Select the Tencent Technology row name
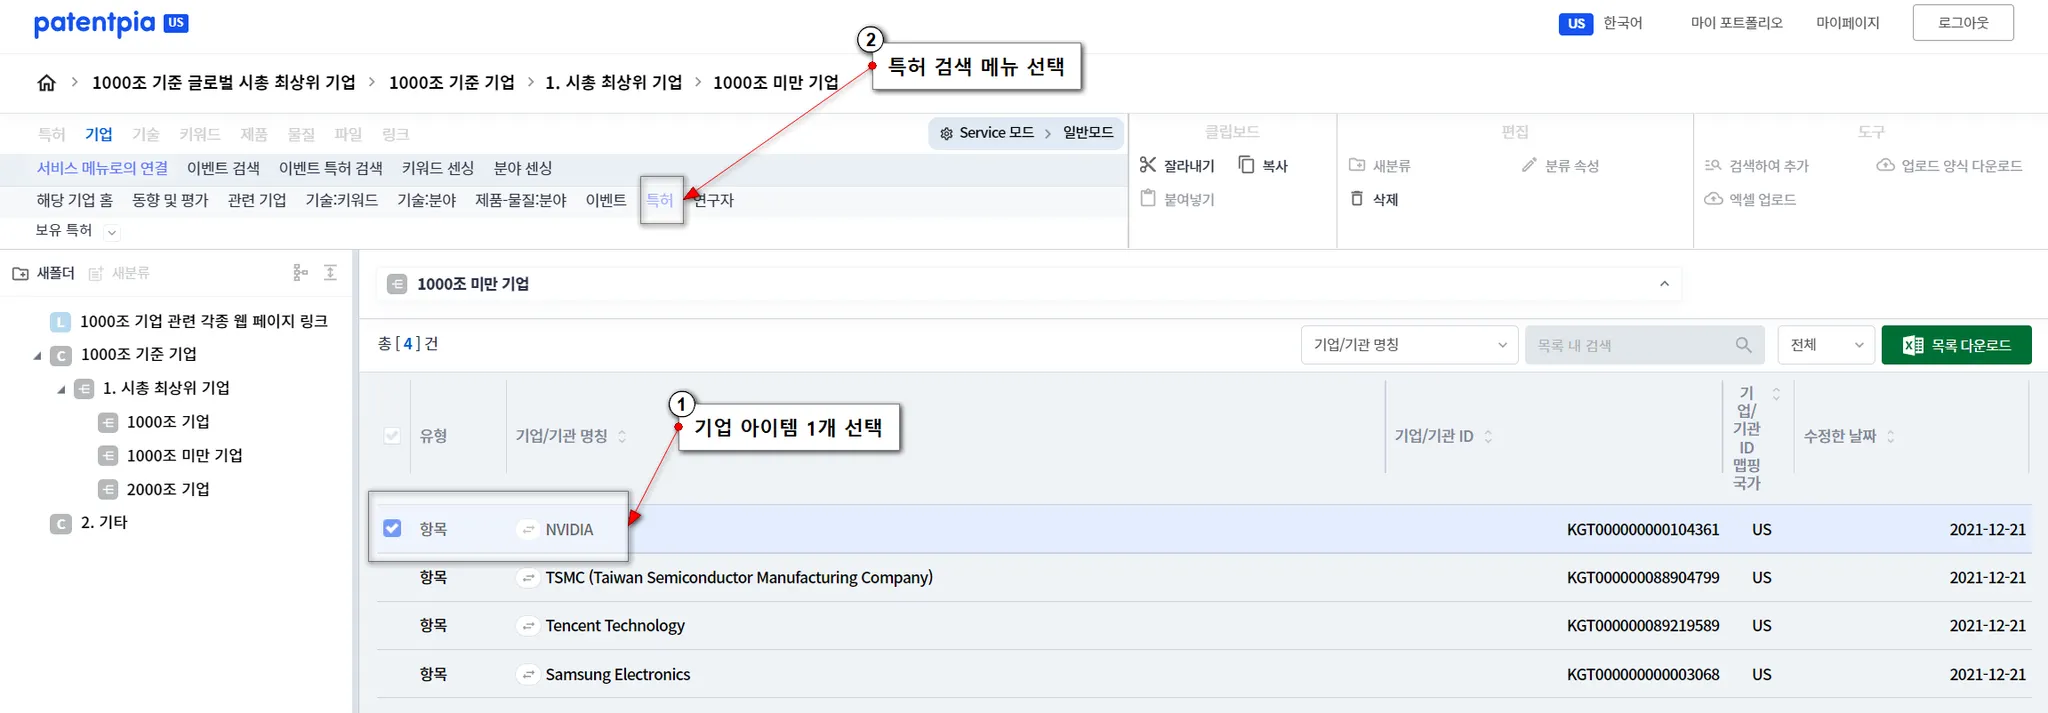 (x=615, y=626)
